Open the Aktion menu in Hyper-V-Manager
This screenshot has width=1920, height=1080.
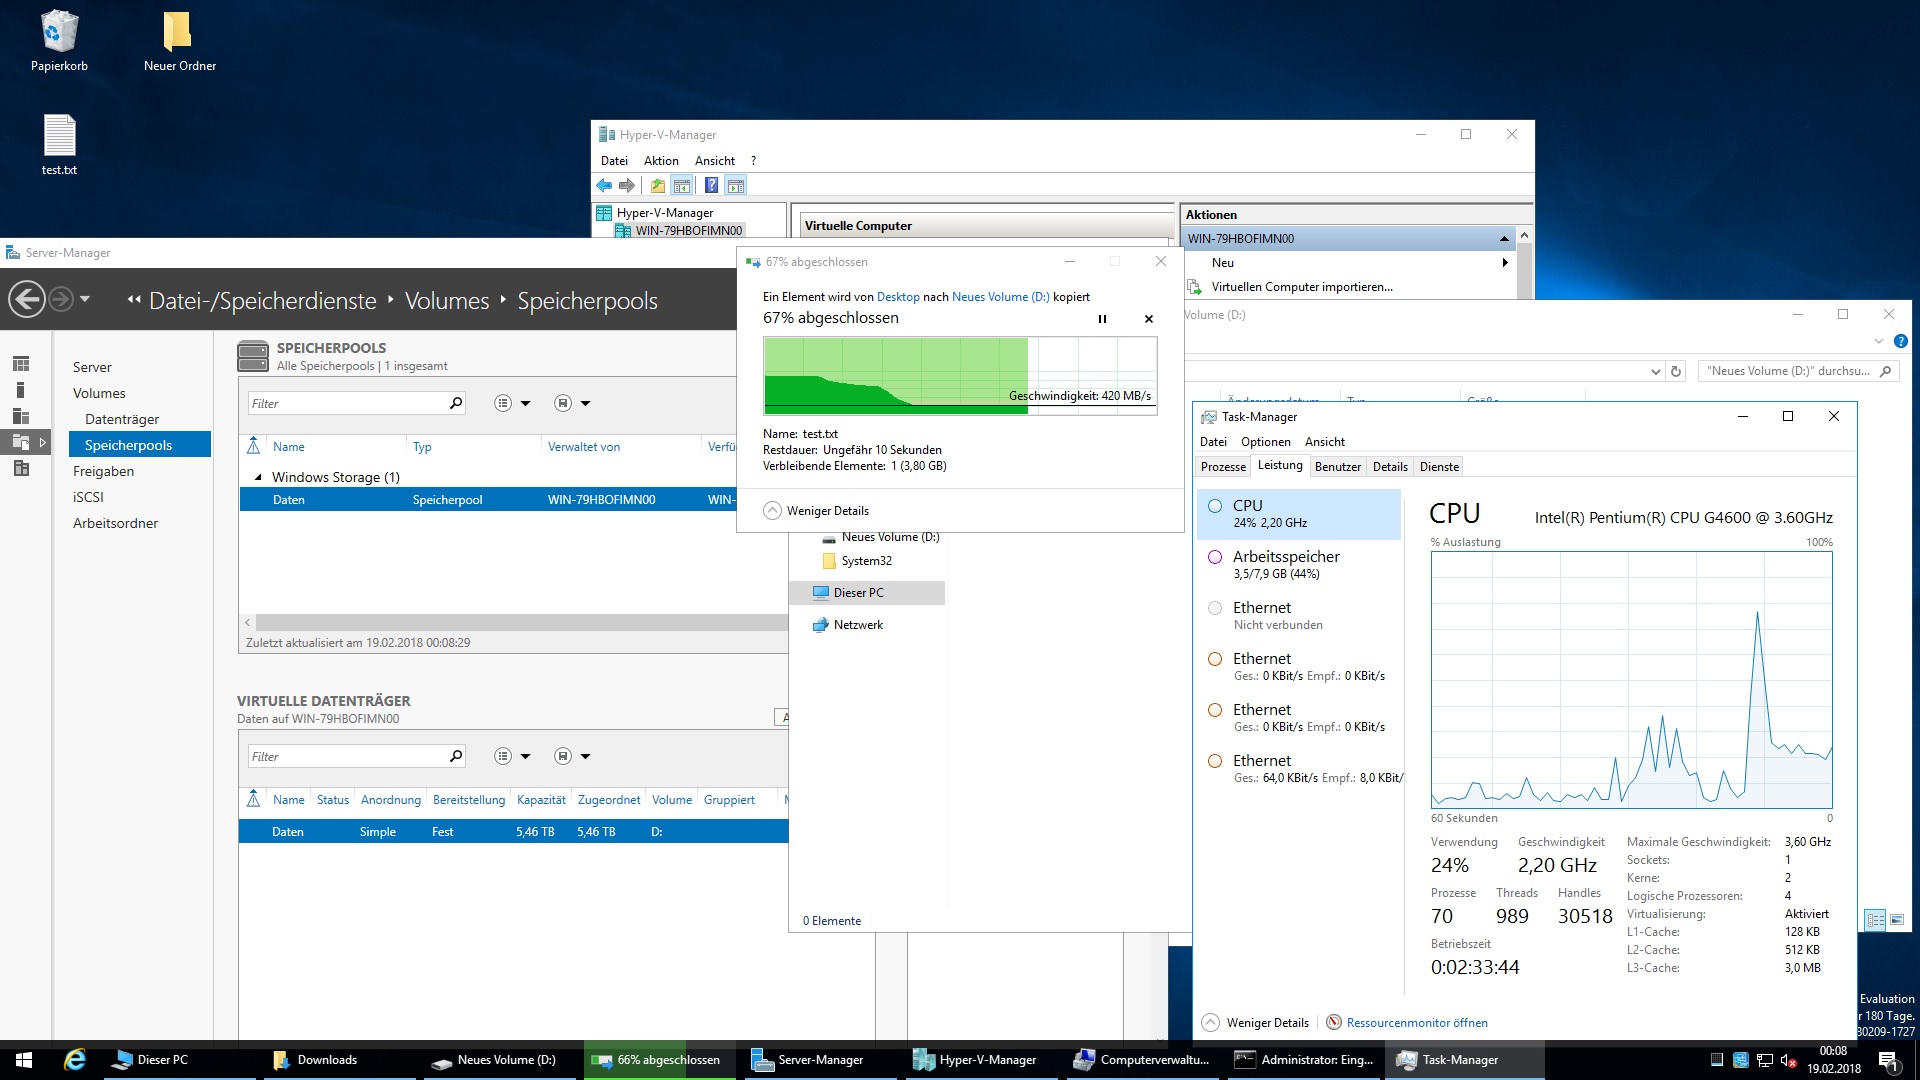tap(660, 160)
